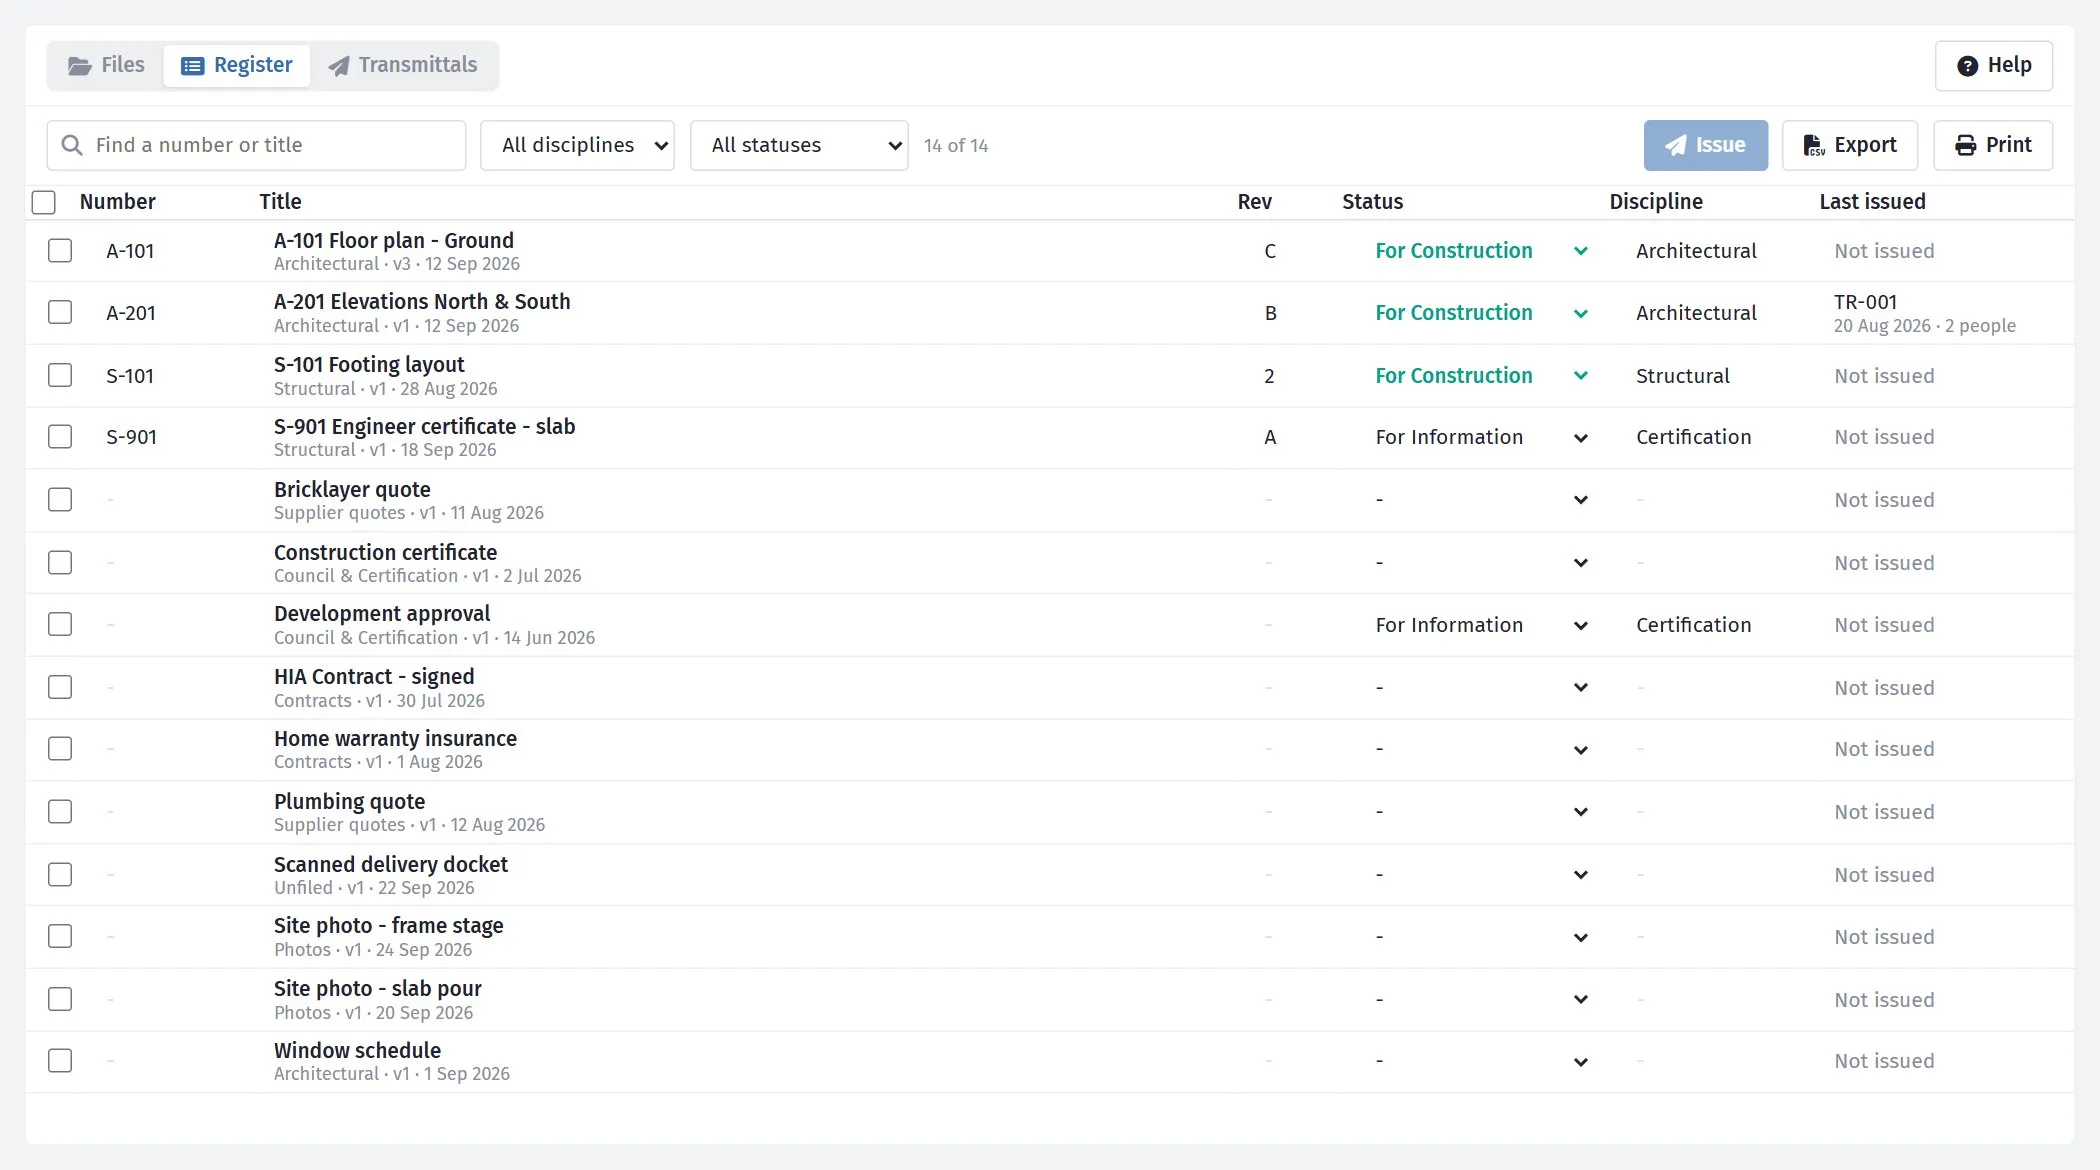This screenshot has height=1170, width=2100.
Task: Click the Export CSV file icon
Action: [x=1814, y=146]
